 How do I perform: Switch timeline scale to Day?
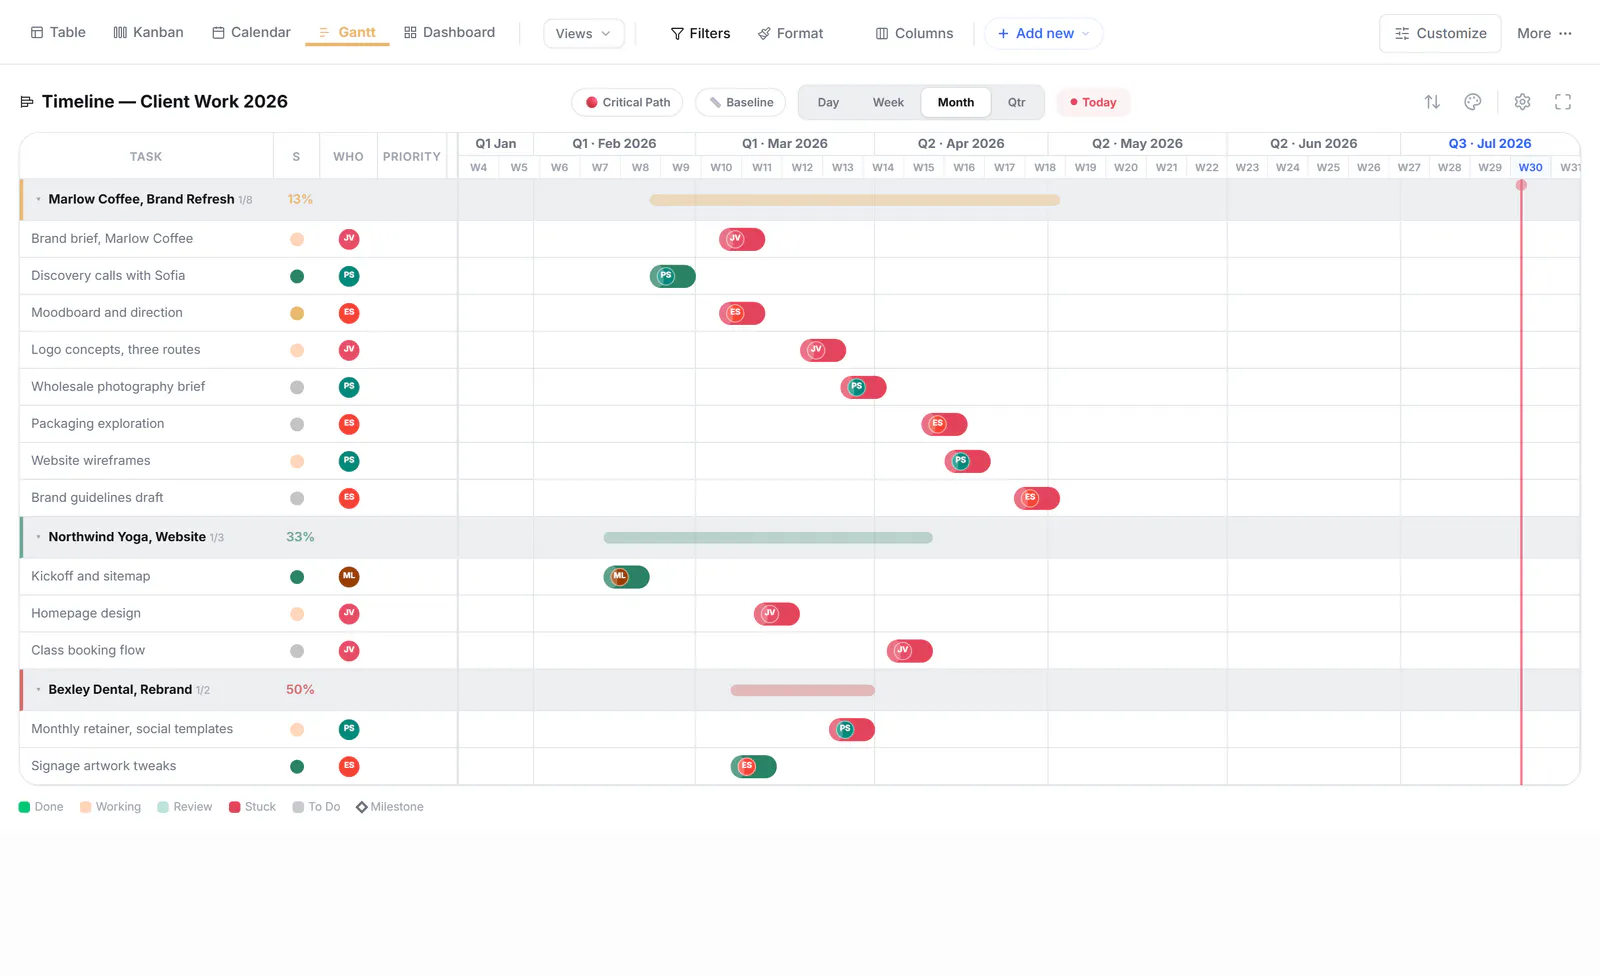click(828, 102)
